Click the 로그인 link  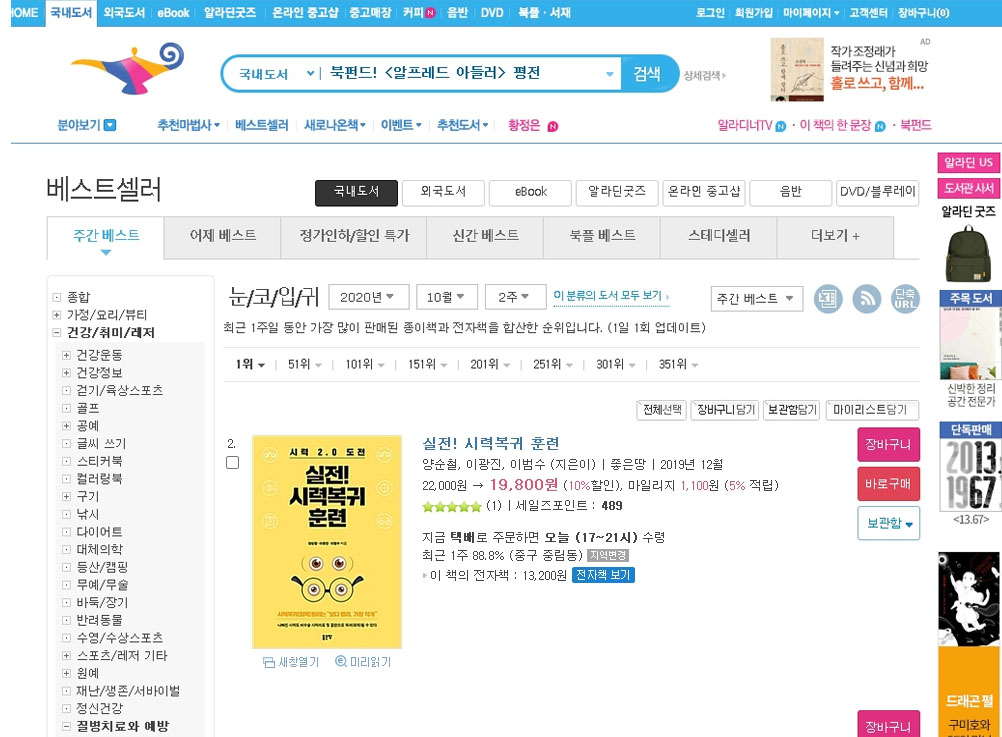709,13
